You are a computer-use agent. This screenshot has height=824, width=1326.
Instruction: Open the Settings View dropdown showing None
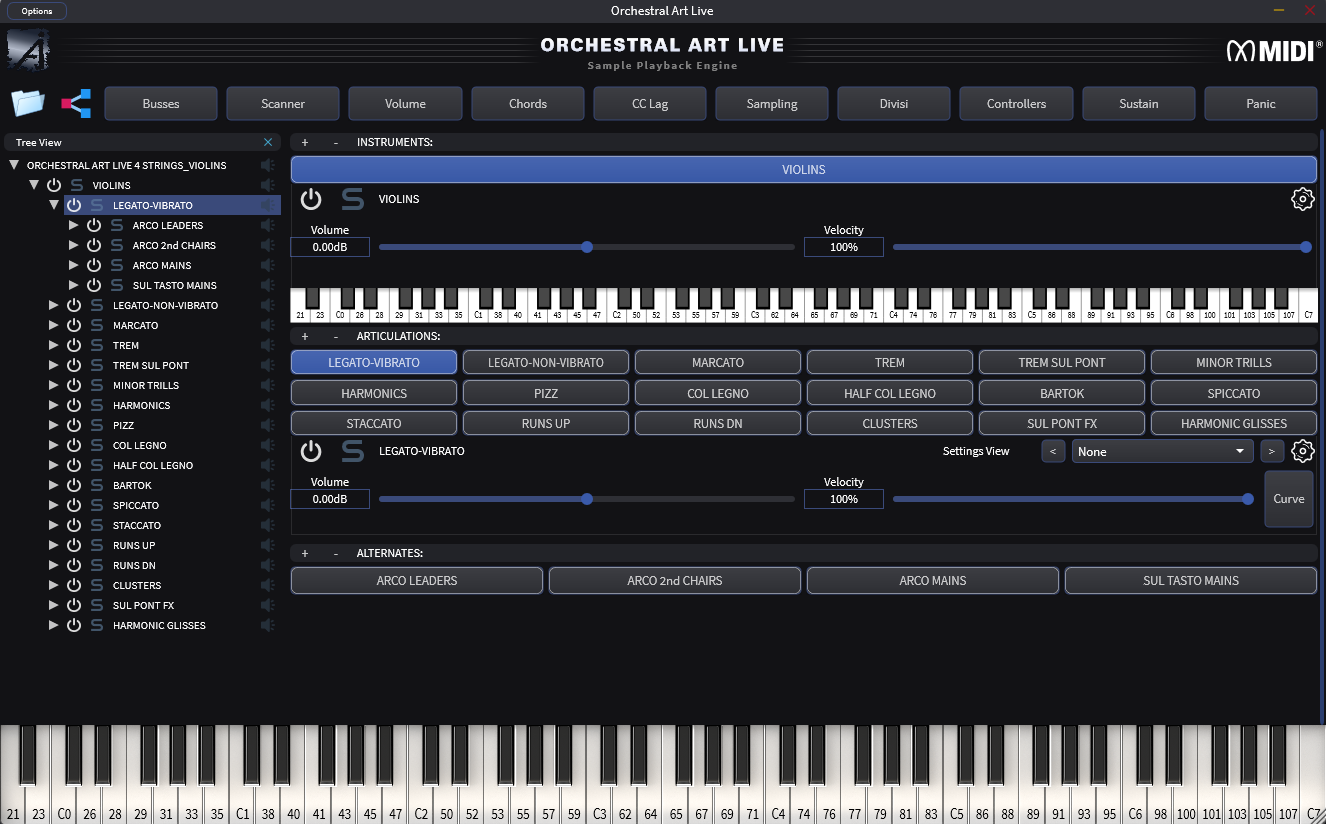1162,451
